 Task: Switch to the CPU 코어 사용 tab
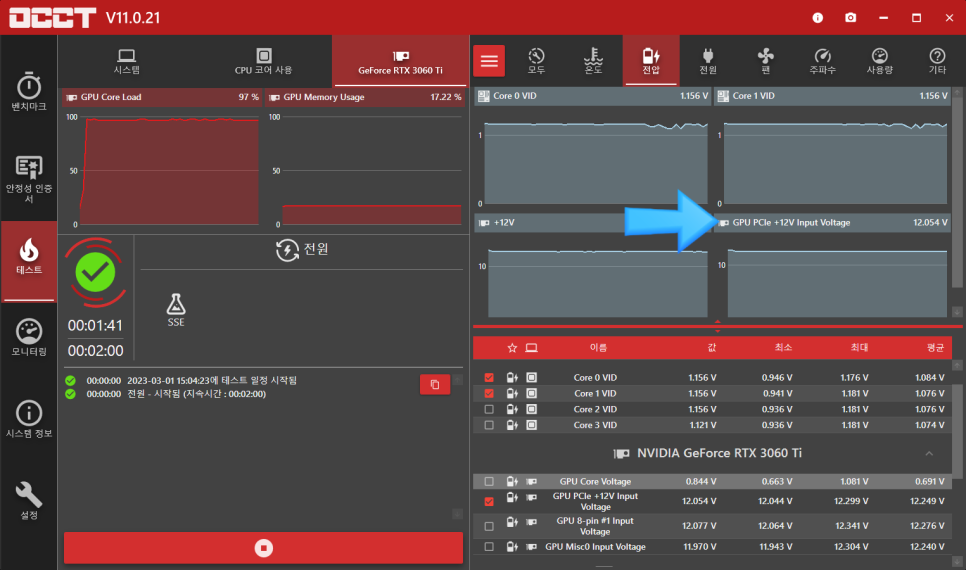264,62
